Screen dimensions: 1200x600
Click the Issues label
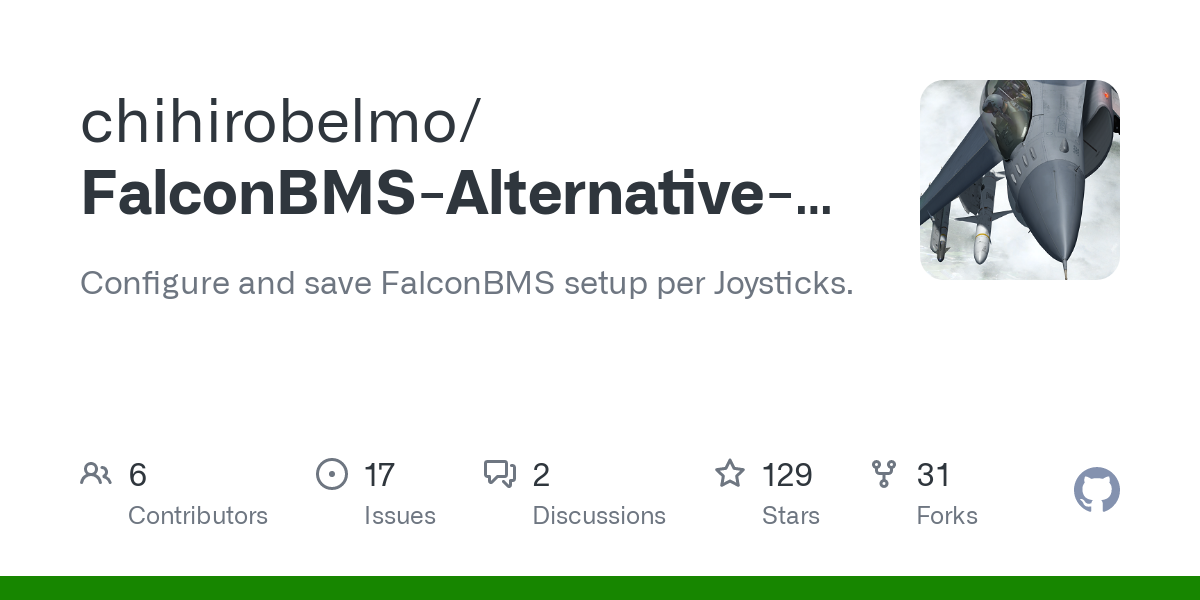(400, 516)
